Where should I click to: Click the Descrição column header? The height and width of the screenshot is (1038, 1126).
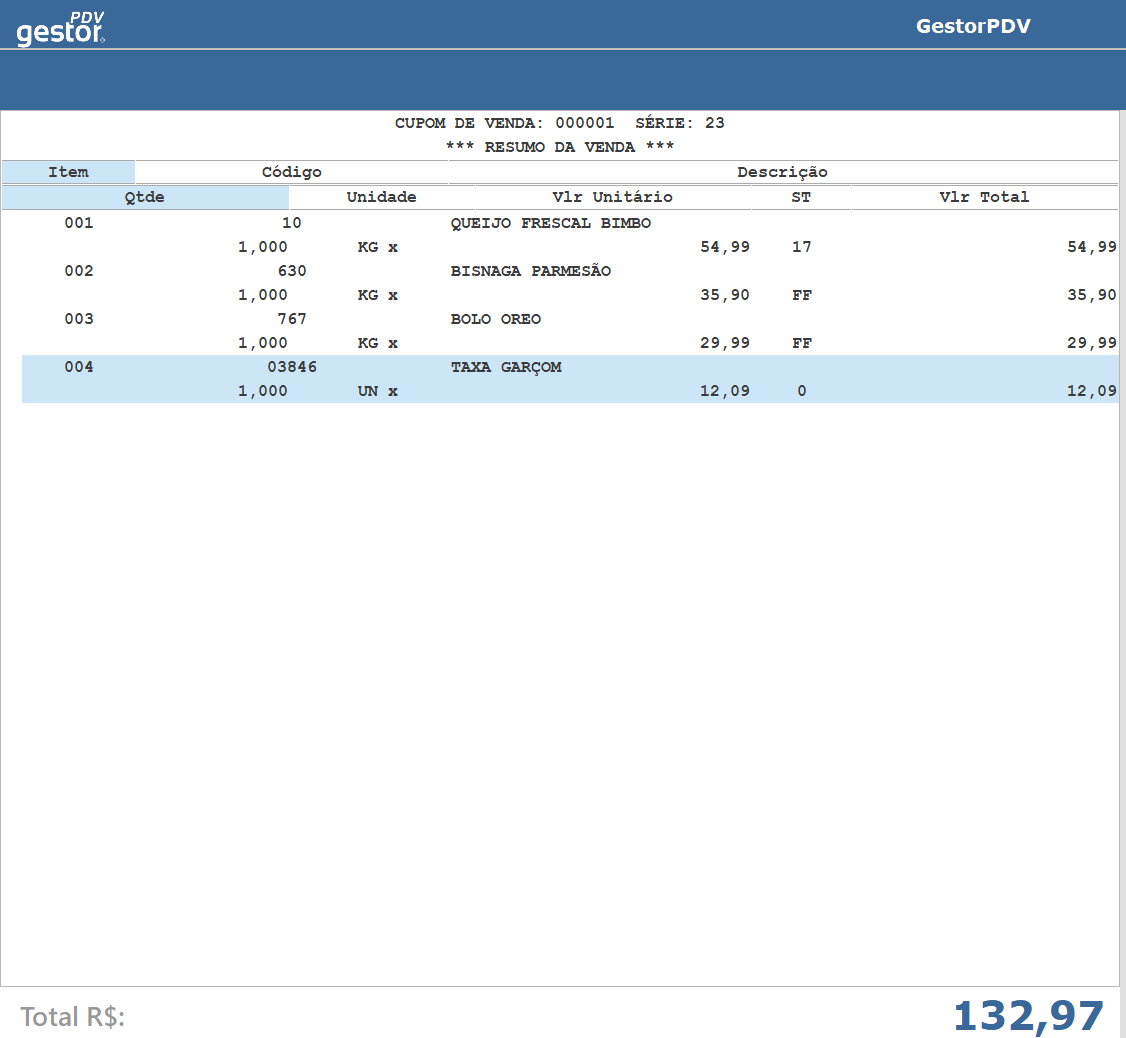pos(782,172)
